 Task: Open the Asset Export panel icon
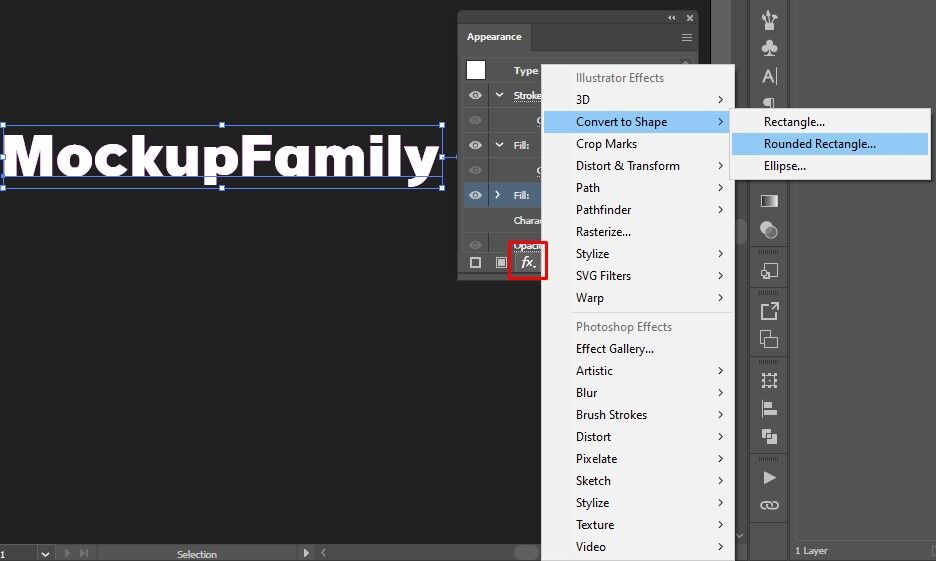(x=769, y=312)
